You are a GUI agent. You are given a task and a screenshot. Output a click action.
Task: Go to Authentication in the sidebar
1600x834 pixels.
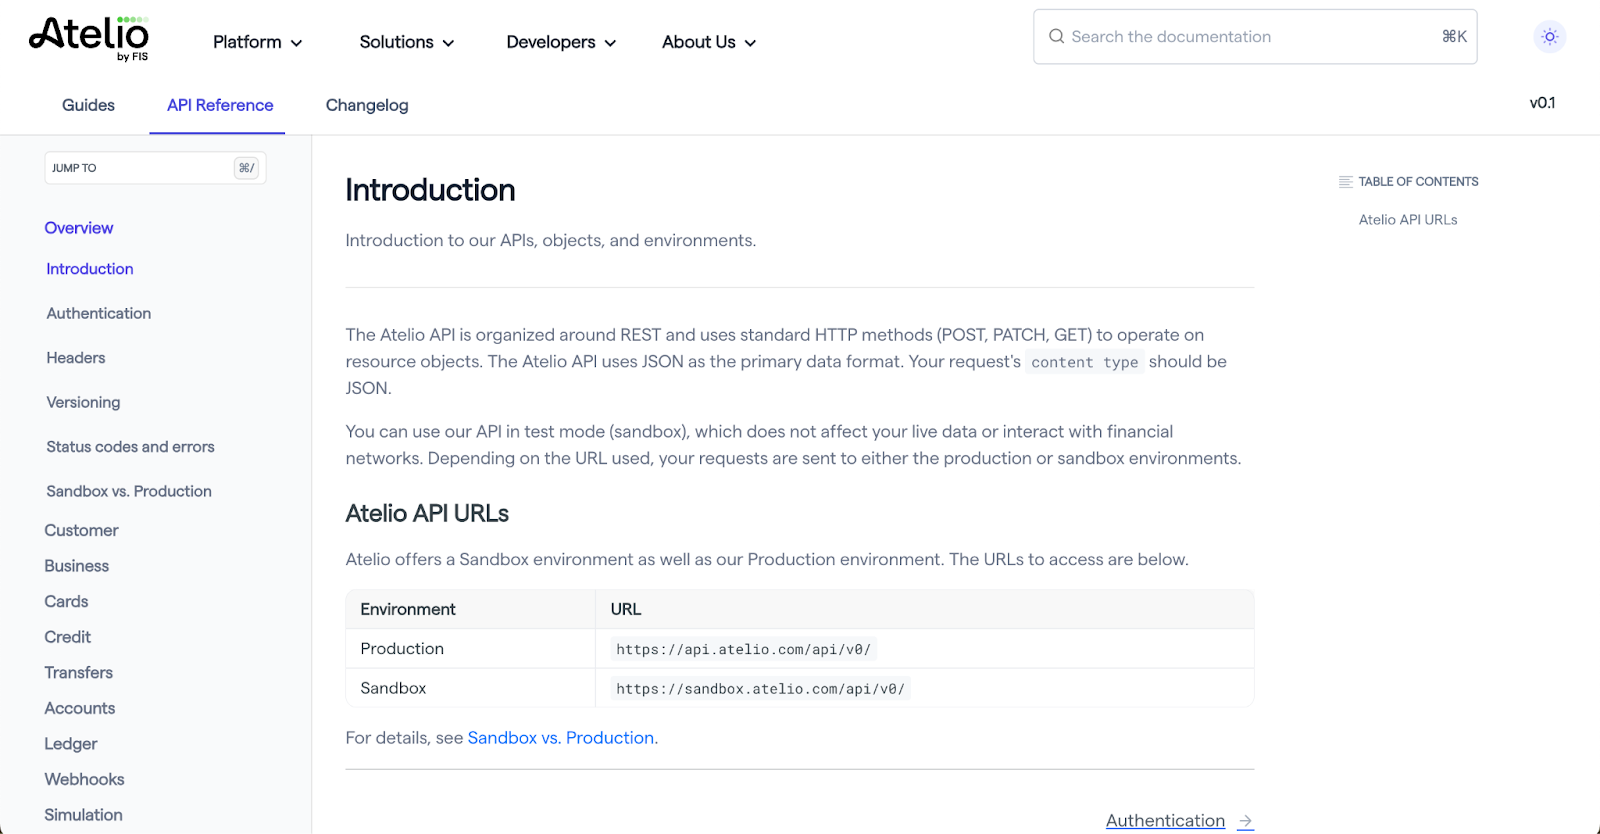coord(99,313)
